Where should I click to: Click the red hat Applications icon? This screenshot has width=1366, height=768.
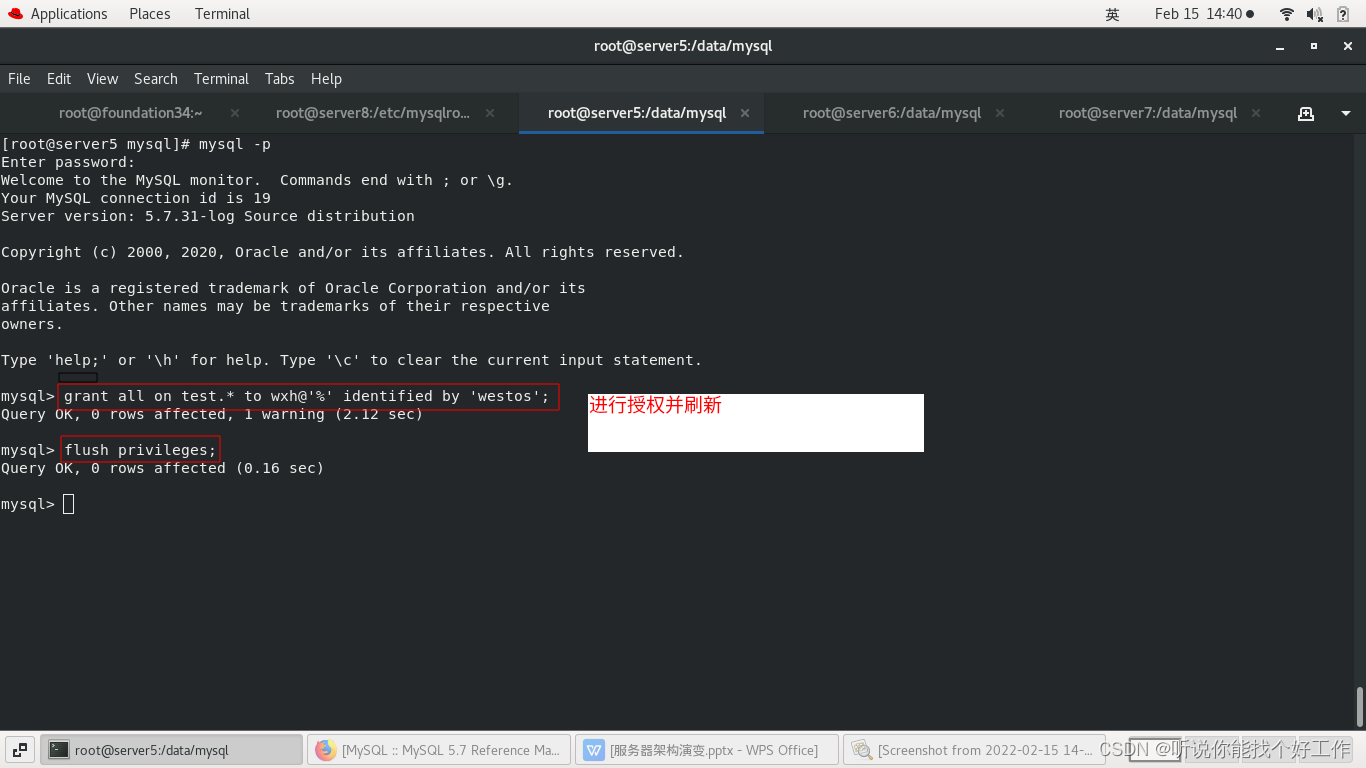(x=15, y=14)
